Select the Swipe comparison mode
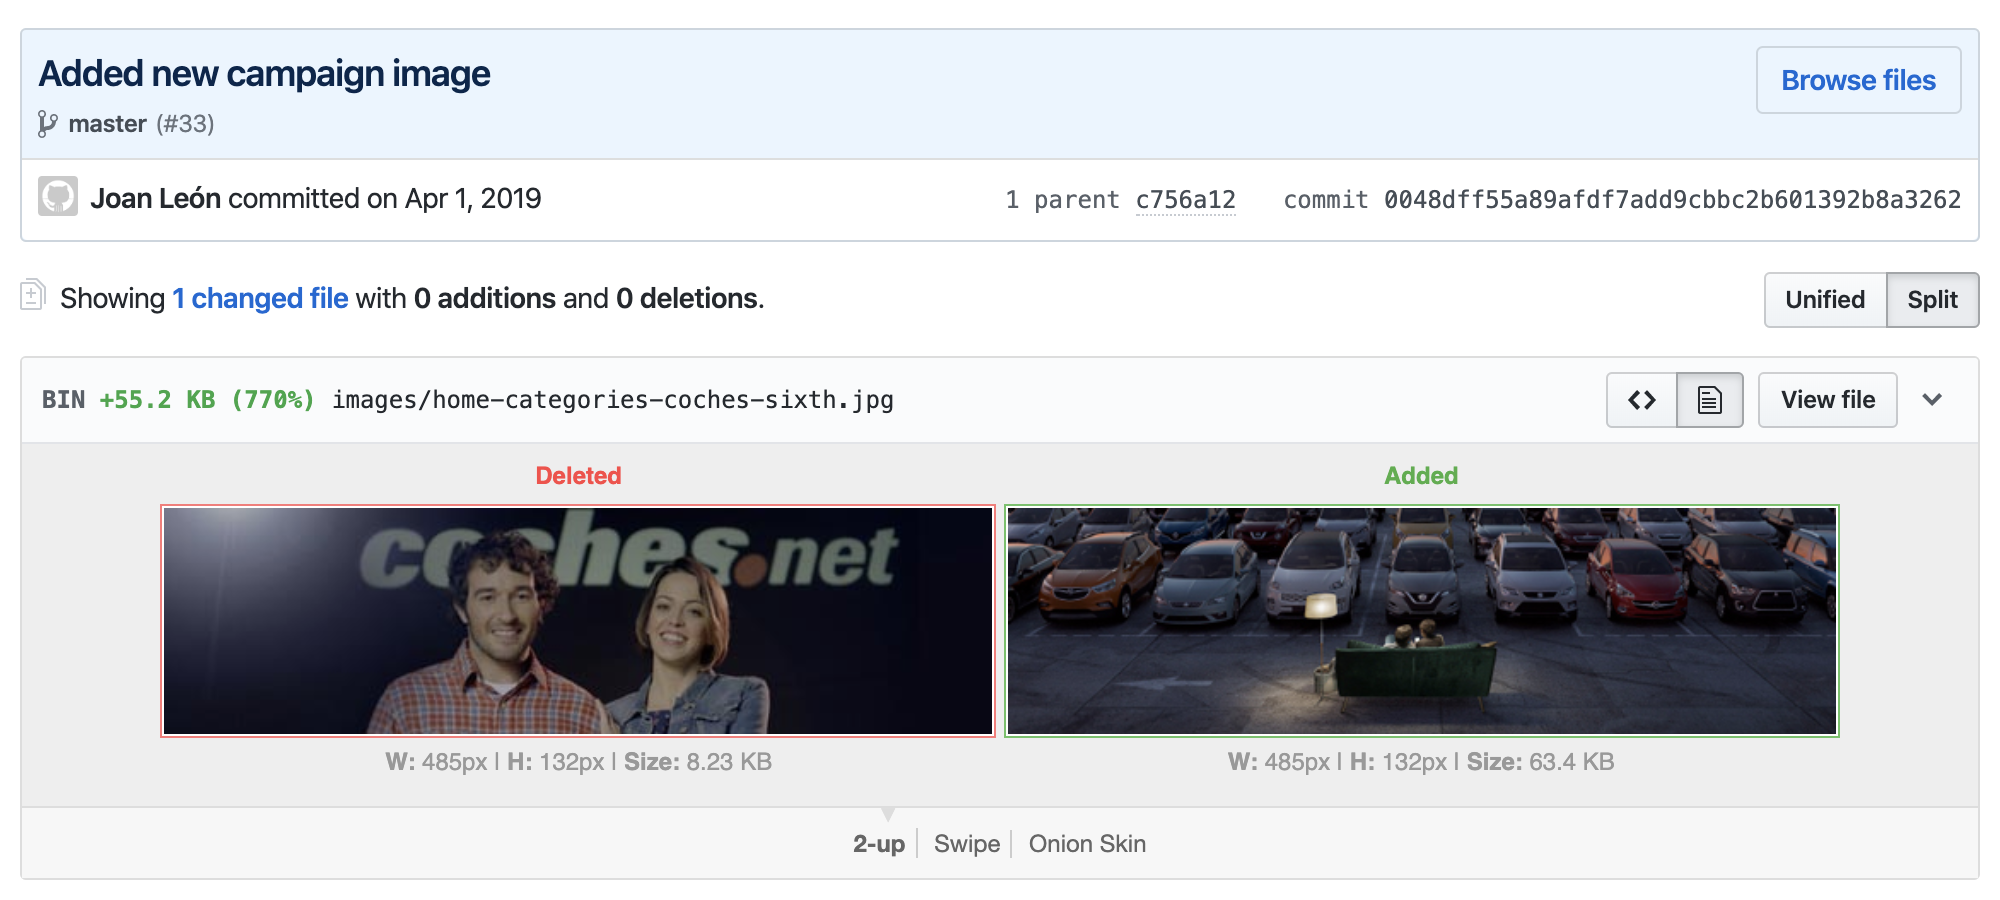This screenshot has width=2000, height=900. [x=967, y=844]
